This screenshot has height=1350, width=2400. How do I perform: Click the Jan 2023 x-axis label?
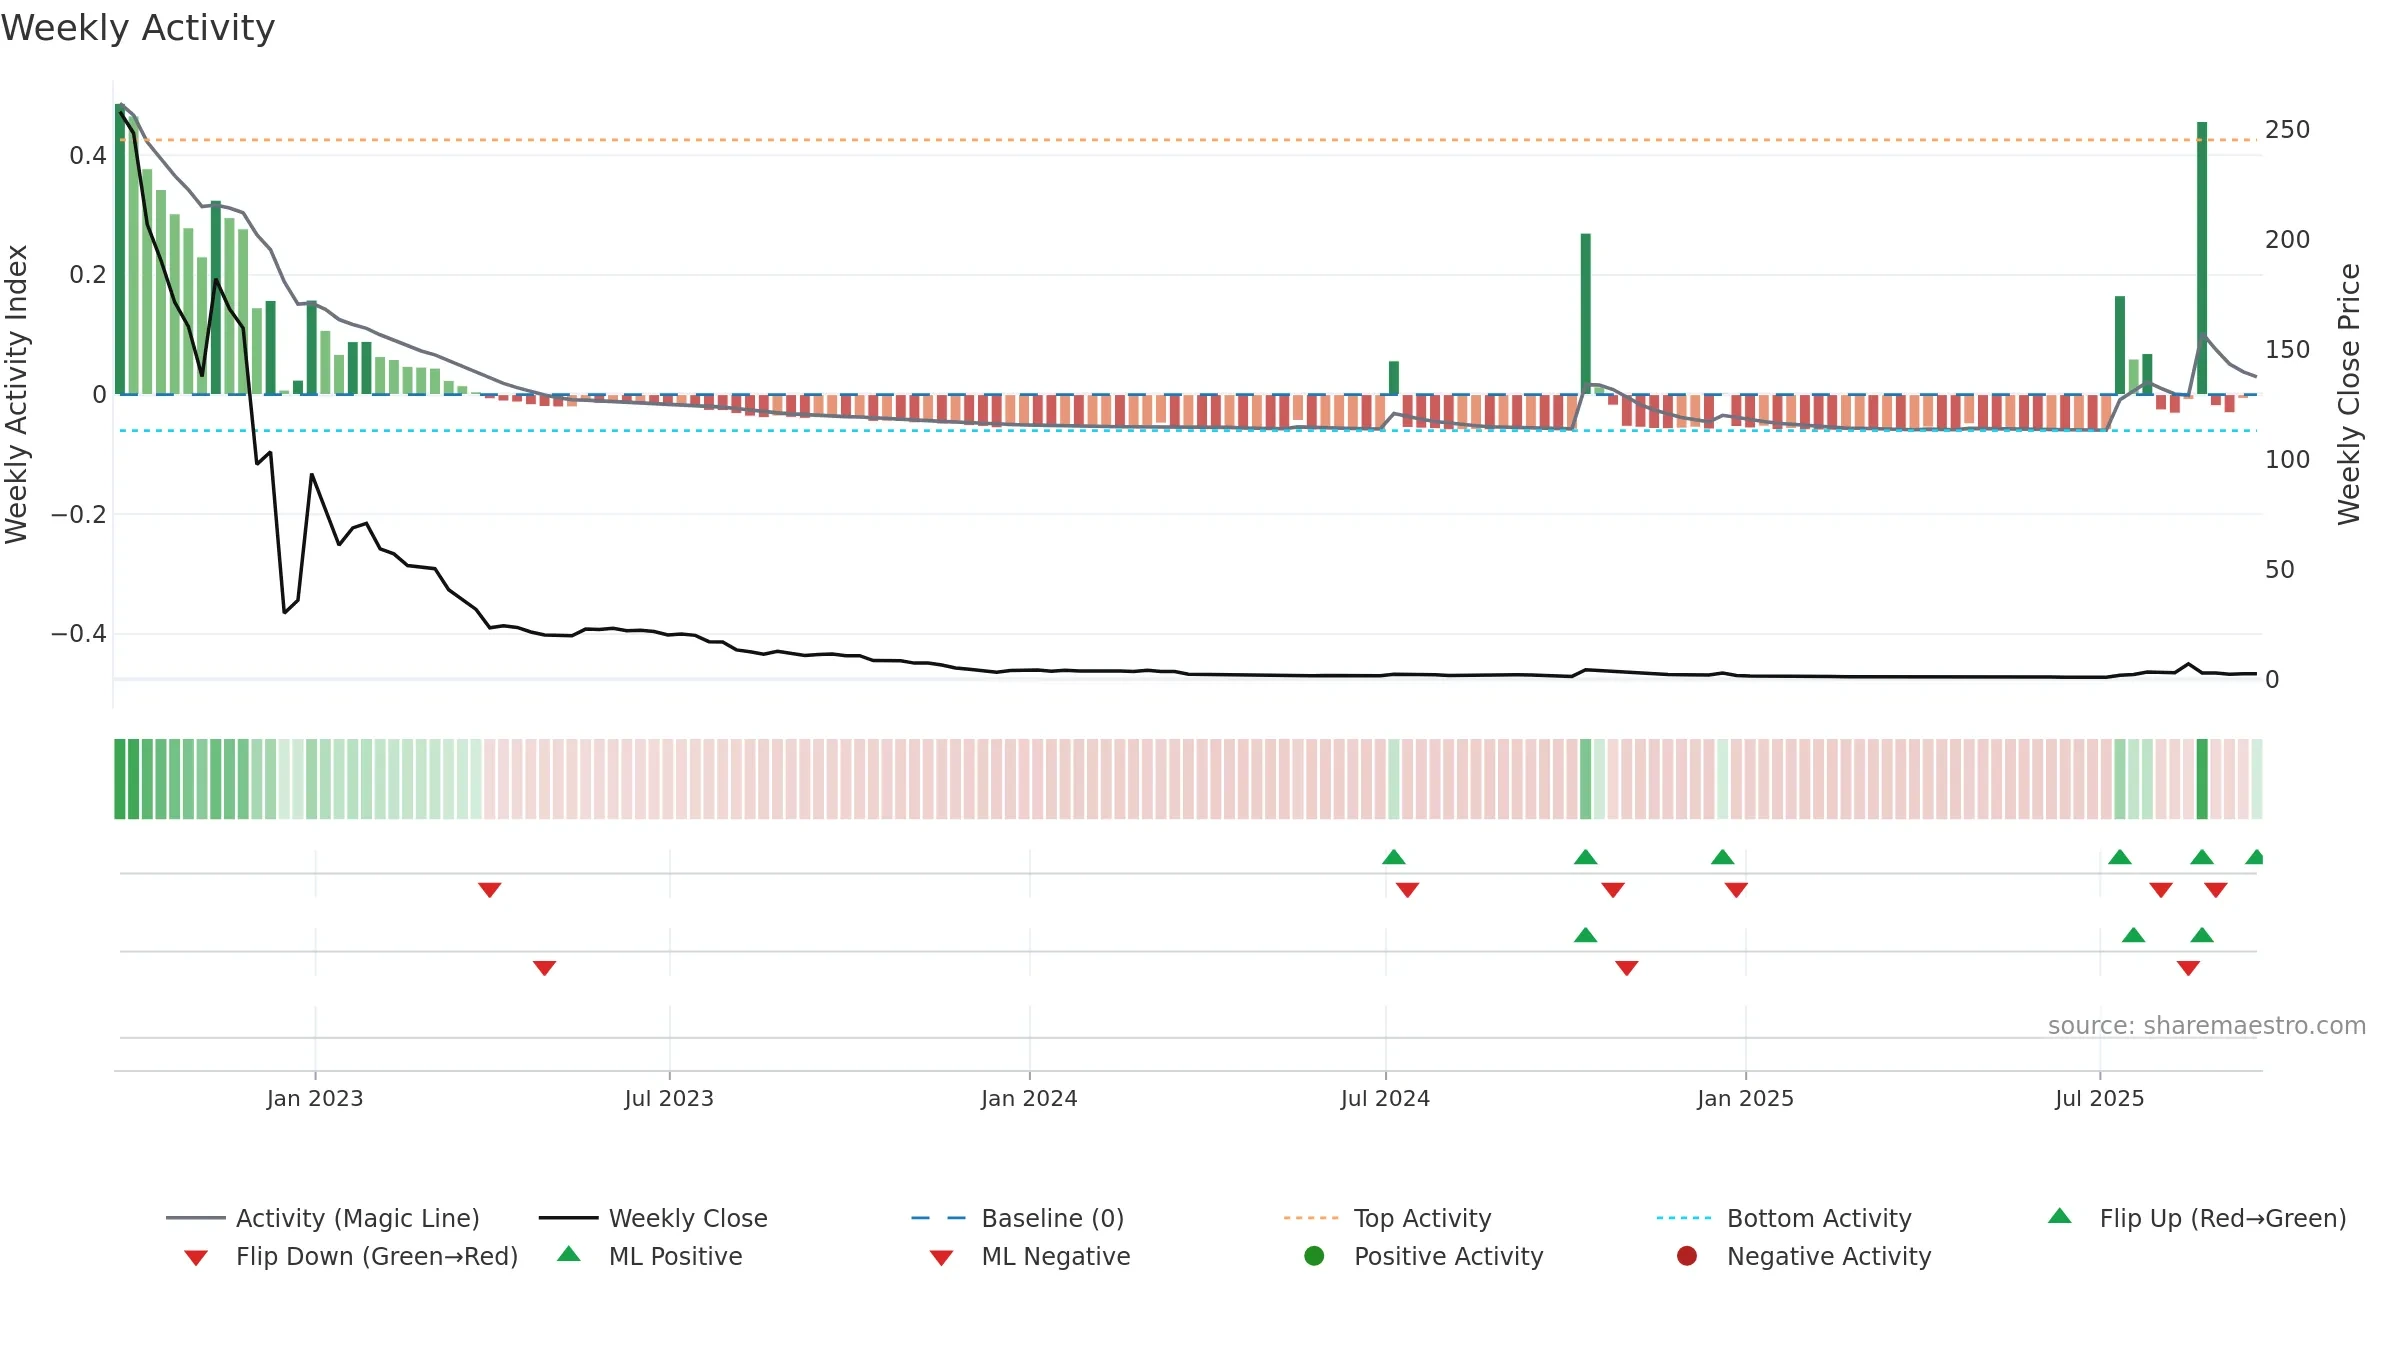click(x=315, y=1098)
